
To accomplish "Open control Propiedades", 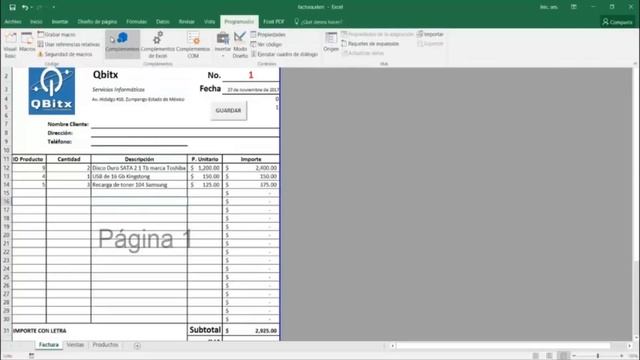I will pos(268,35).
